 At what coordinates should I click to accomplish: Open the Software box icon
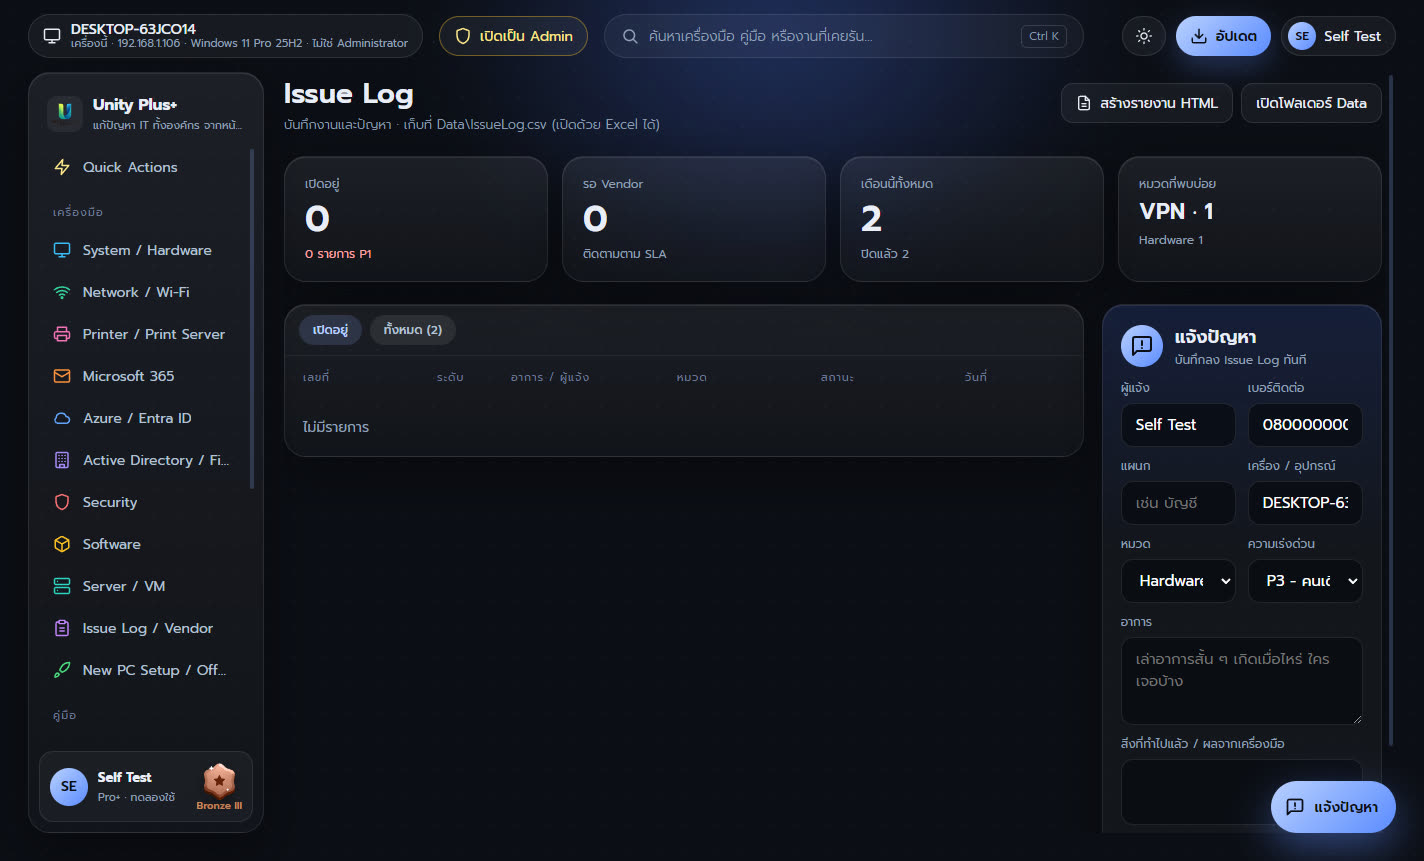[x=62, y=544]
